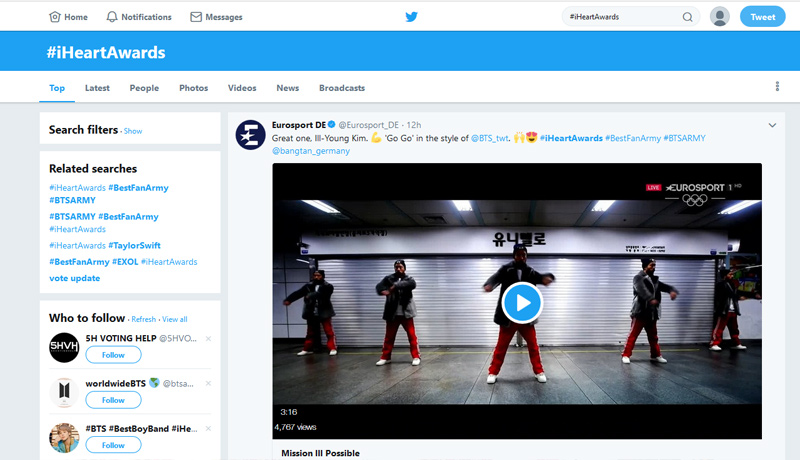Image resolution: width=800 pixels, height=460 pixels.
Task: Click the #TaylorSwift related search
Action: pos(105,245)
